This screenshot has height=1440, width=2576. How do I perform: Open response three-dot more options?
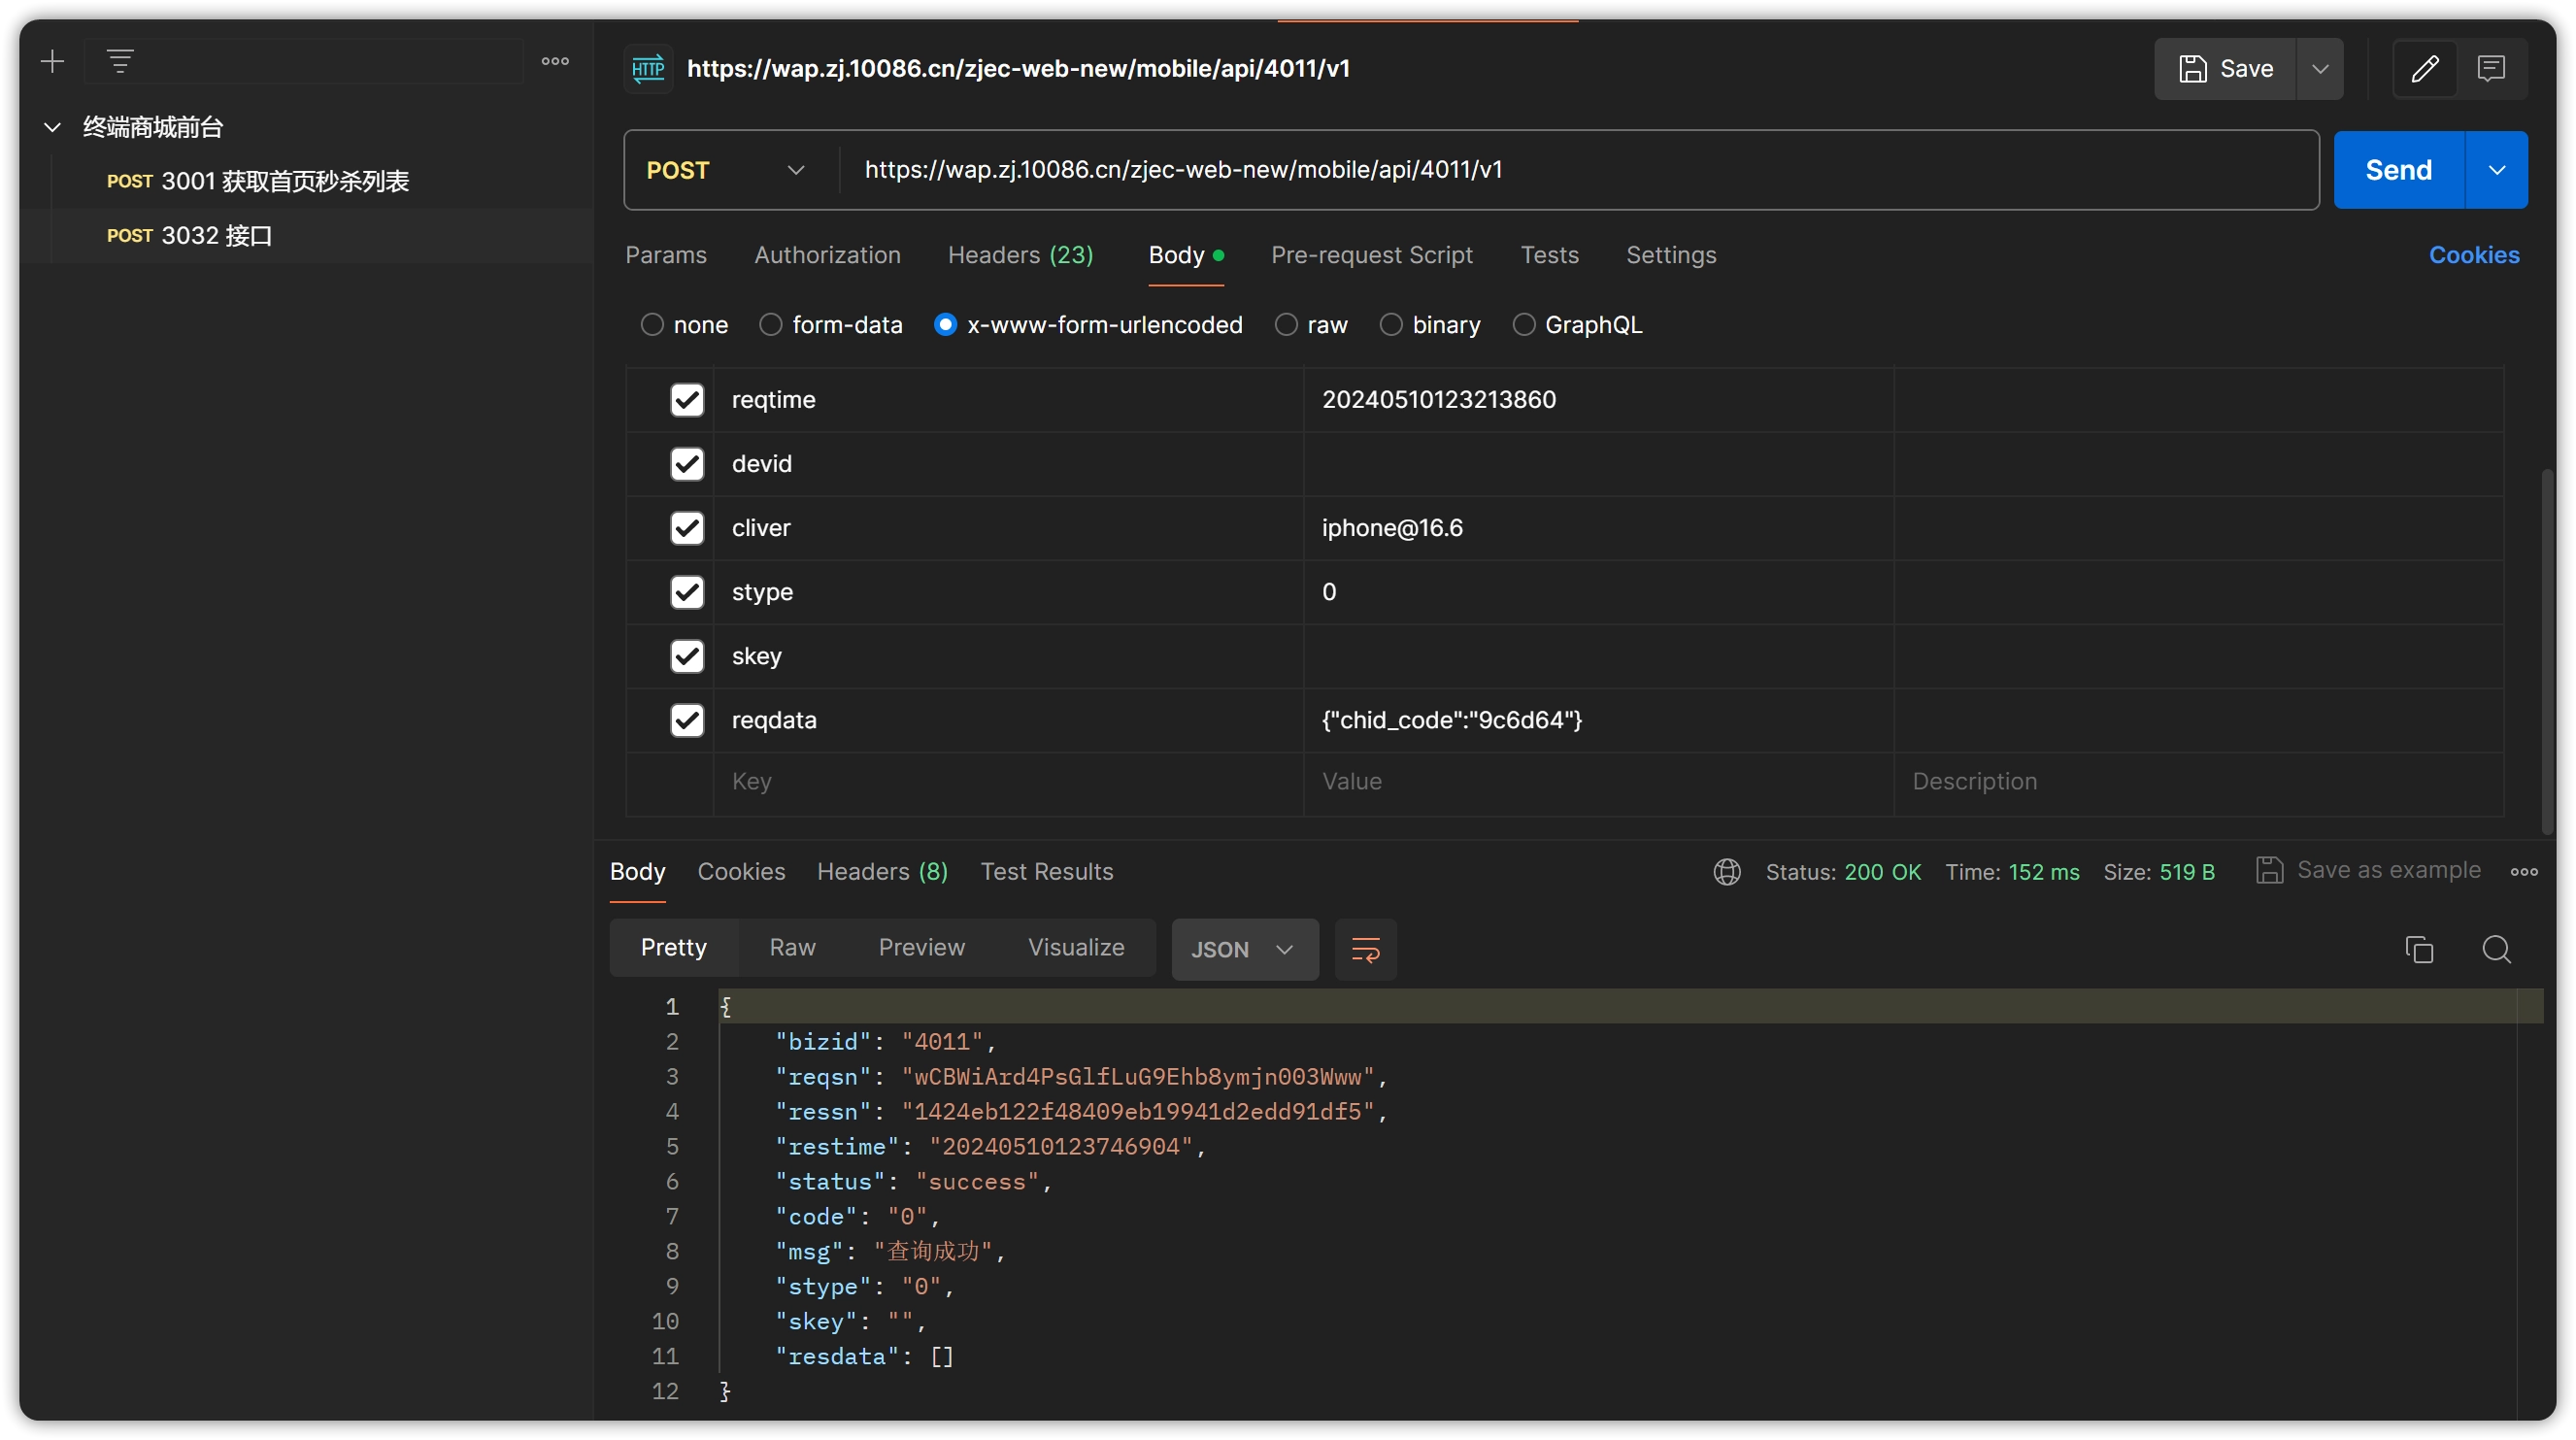click(2523, 872)
